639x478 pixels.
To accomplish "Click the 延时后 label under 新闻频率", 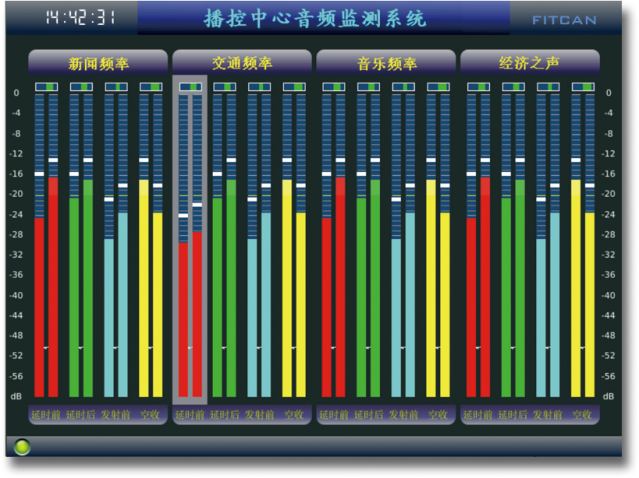I will (81, 415).
